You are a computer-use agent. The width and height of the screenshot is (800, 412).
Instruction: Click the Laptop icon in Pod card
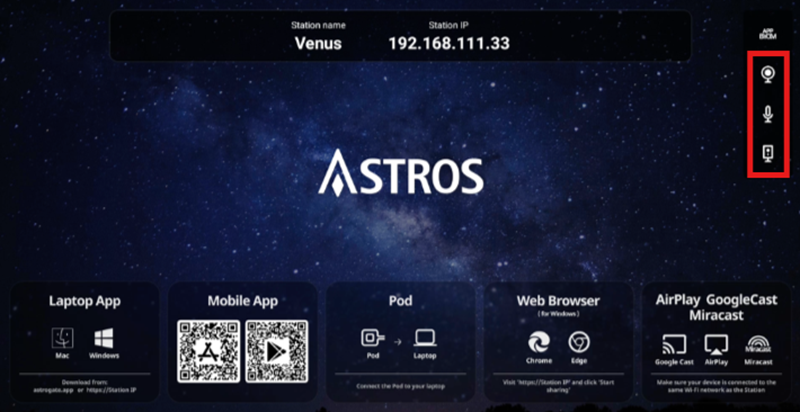click(427, 340)
